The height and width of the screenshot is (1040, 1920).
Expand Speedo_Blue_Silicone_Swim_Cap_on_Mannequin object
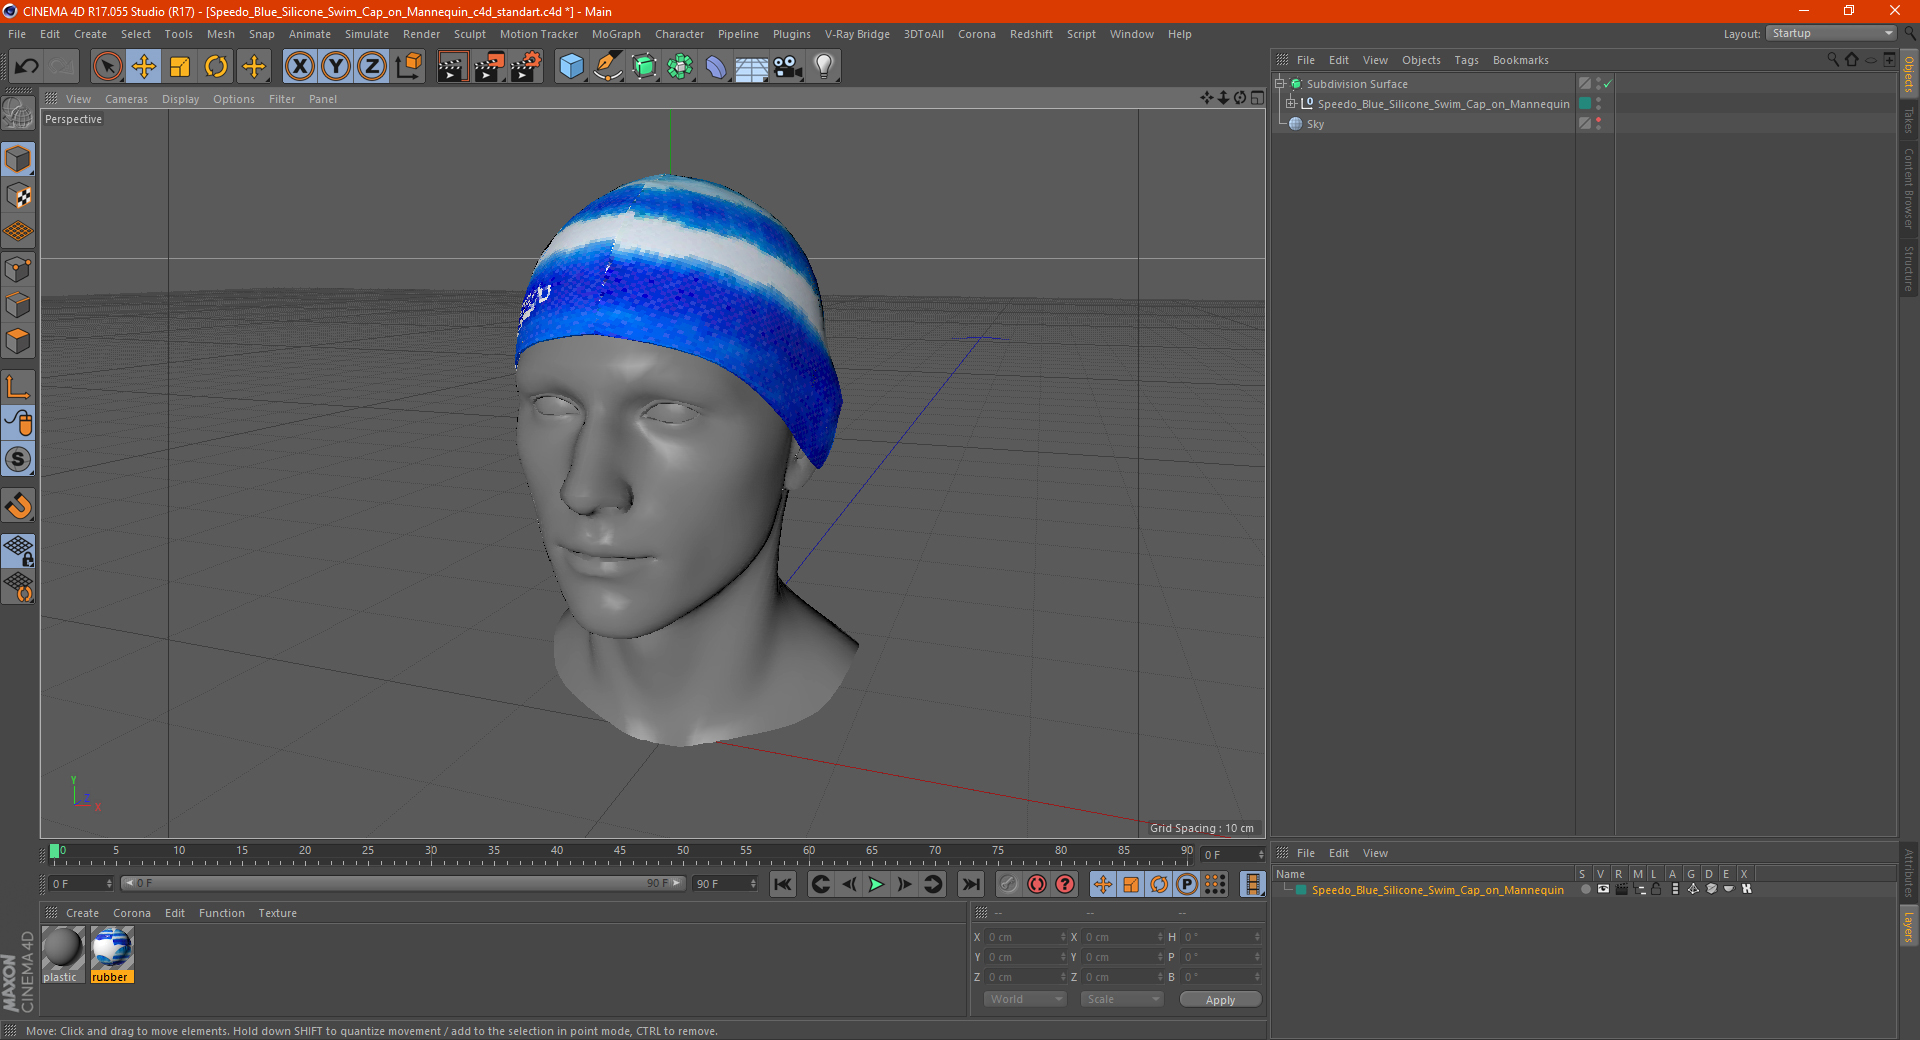click(1290, 104)
